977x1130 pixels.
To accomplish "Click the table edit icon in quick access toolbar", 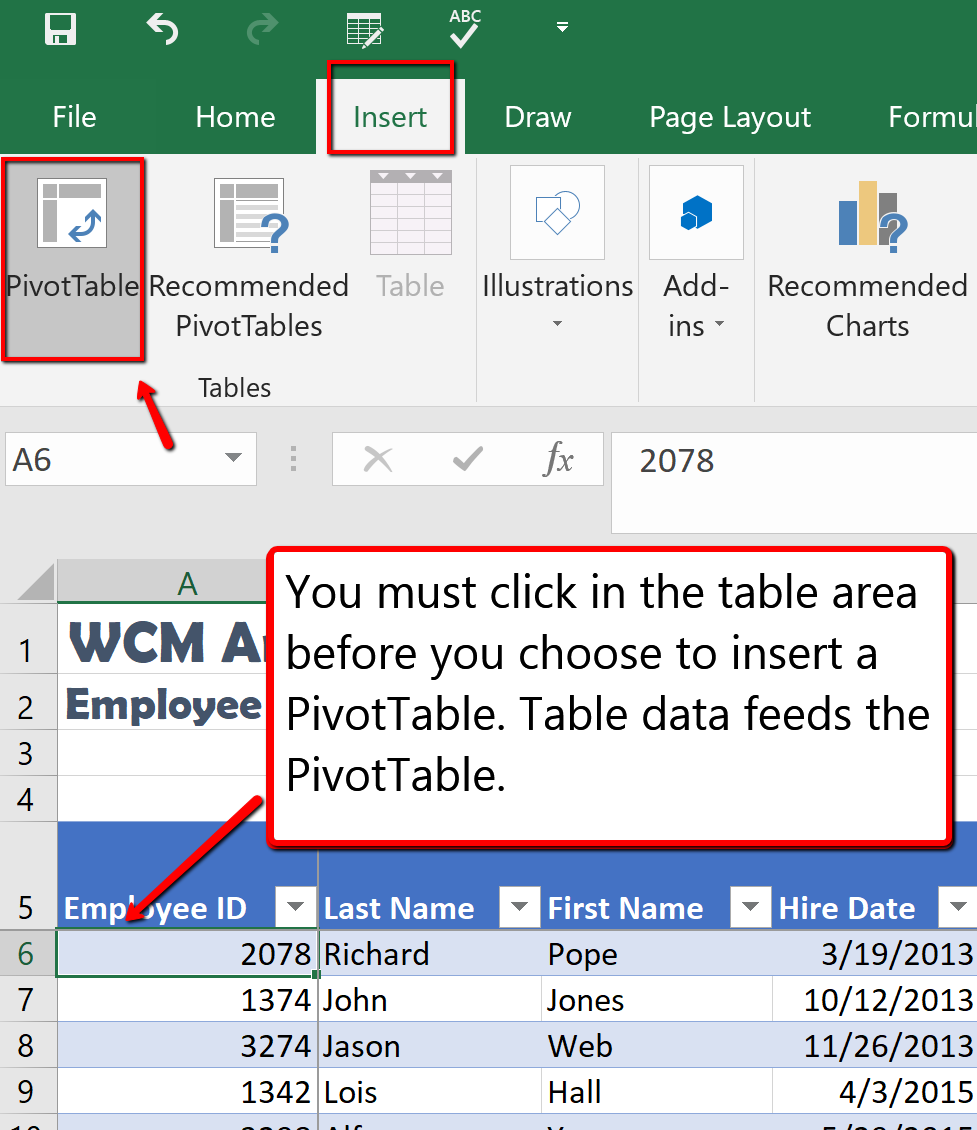I will coord(365,30).
